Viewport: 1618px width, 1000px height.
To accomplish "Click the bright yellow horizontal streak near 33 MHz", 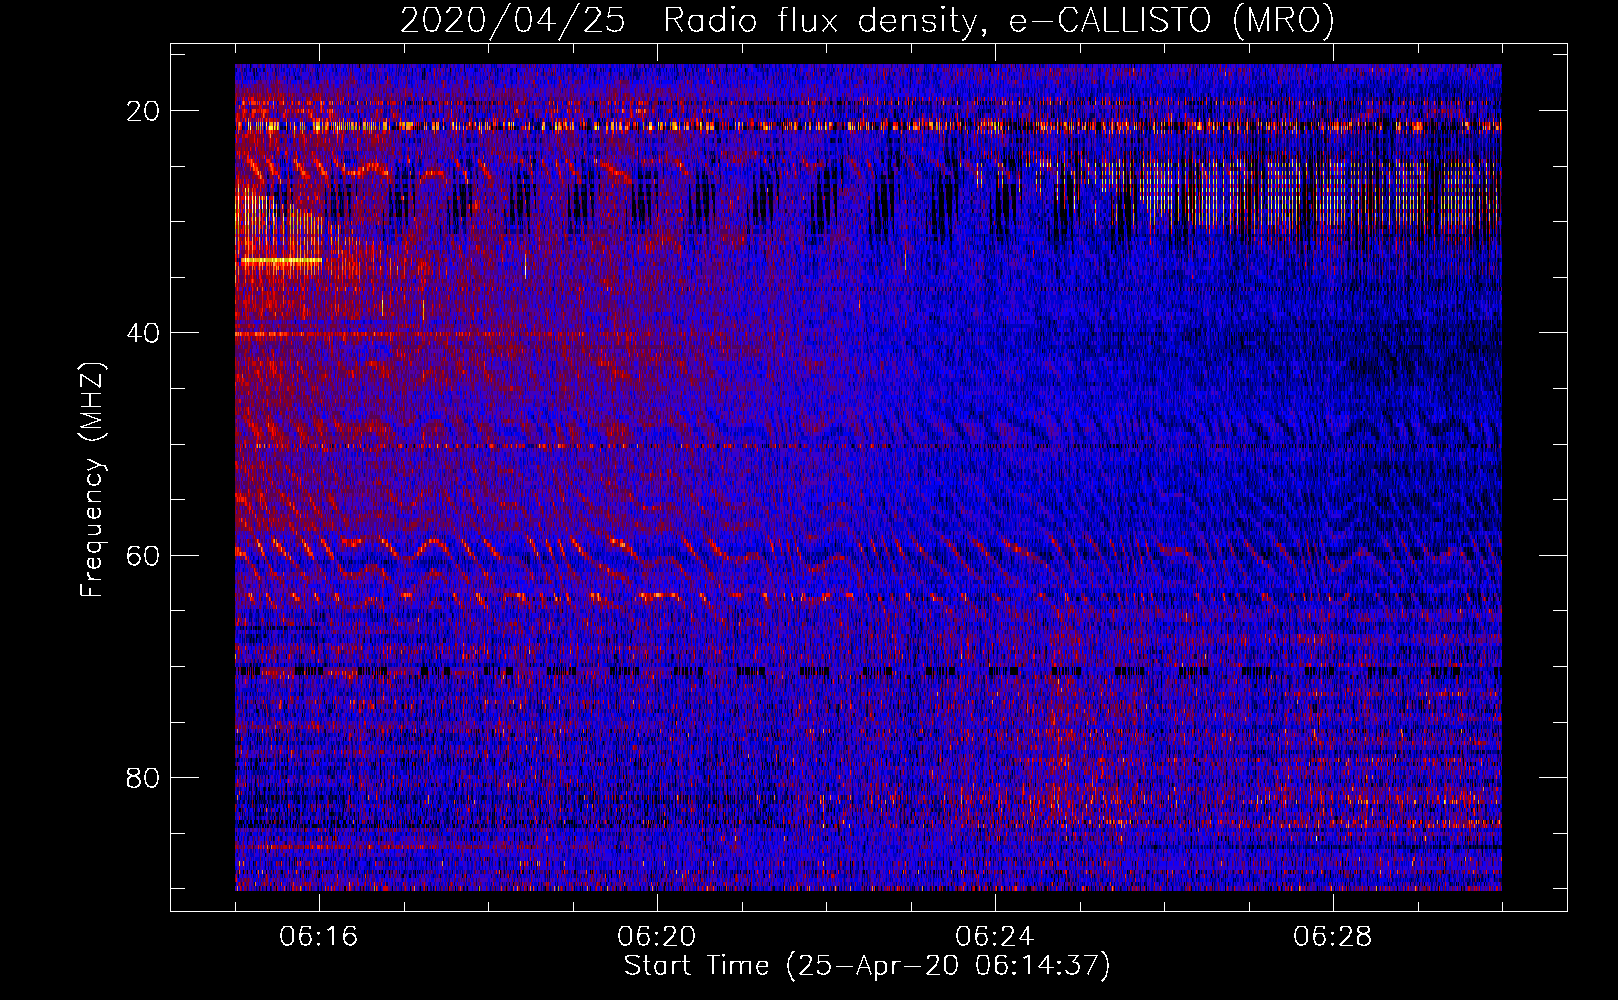I will point(281,260).
